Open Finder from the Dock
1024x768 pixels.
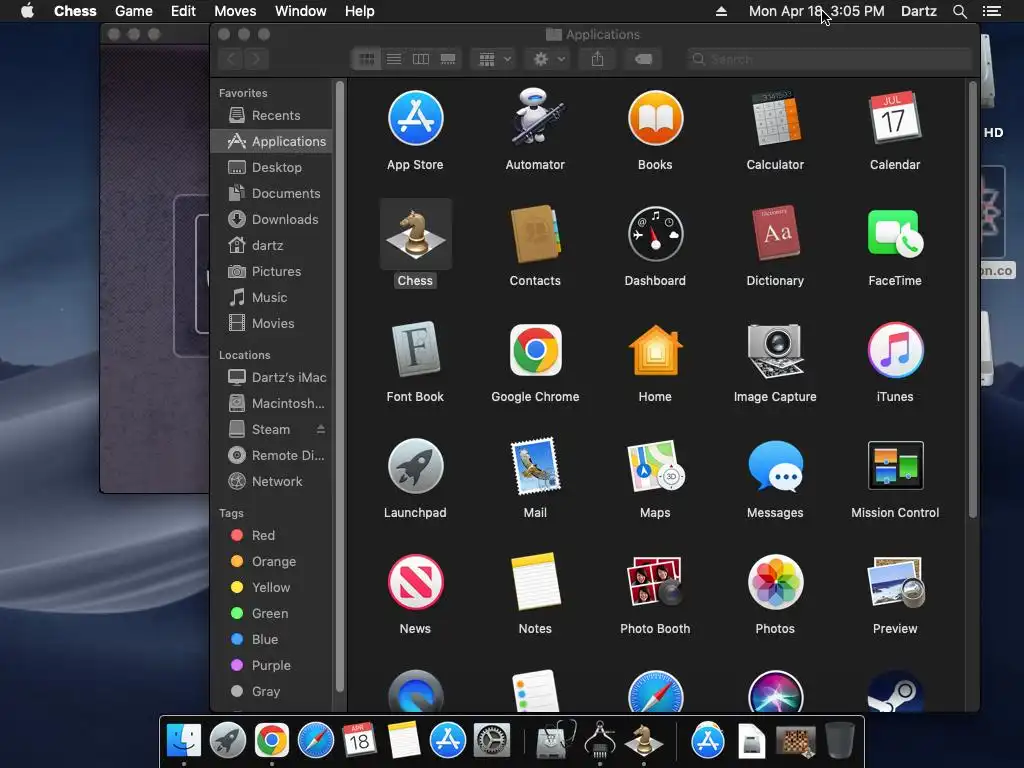point(184,741)
